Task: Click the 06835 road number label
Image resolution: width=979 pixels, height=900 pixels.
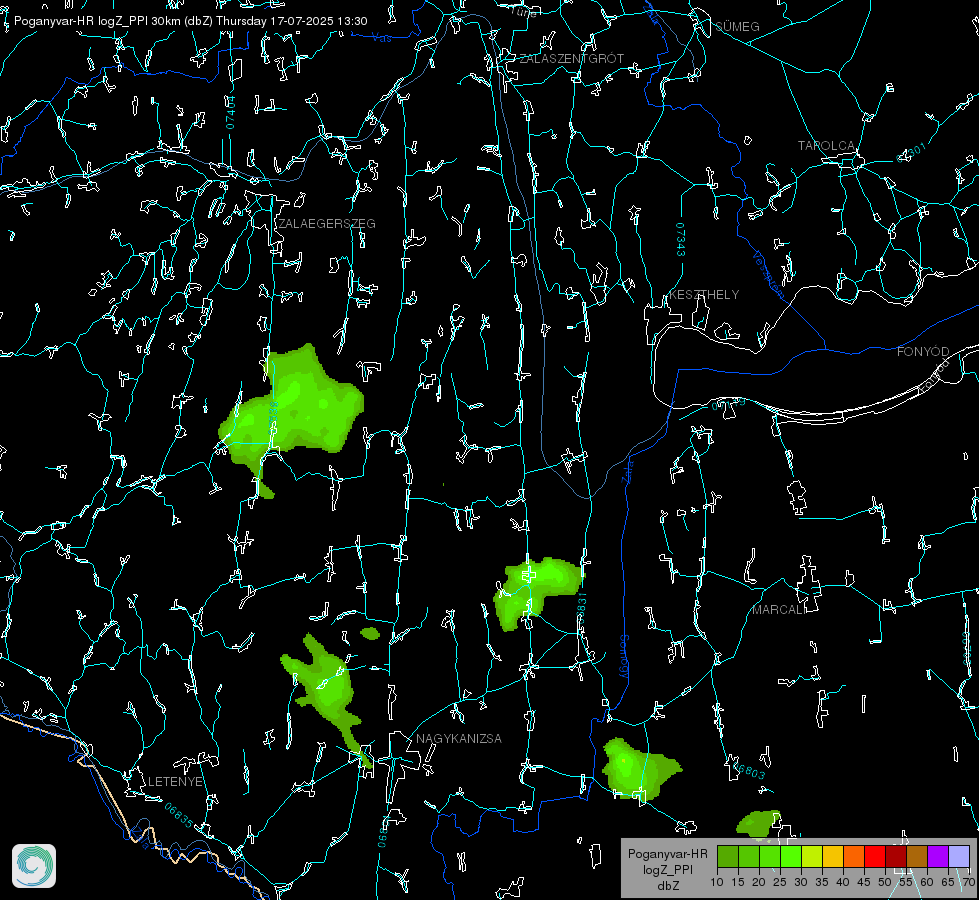Action: click(x=179, y=816)
